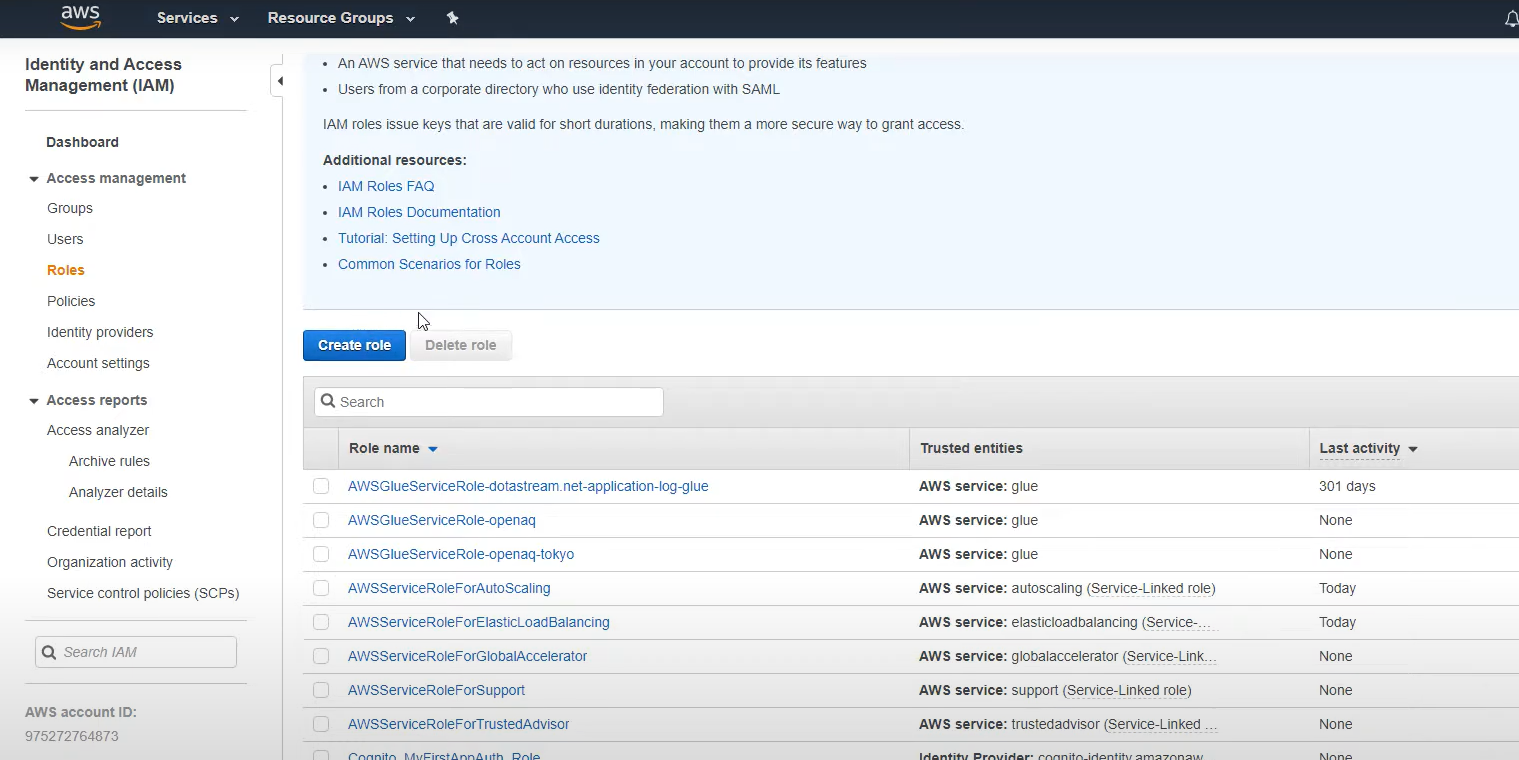Open Access analyzer in sidebar
Viewport: 1519px width, 760px height.
[x=98, y=430]
